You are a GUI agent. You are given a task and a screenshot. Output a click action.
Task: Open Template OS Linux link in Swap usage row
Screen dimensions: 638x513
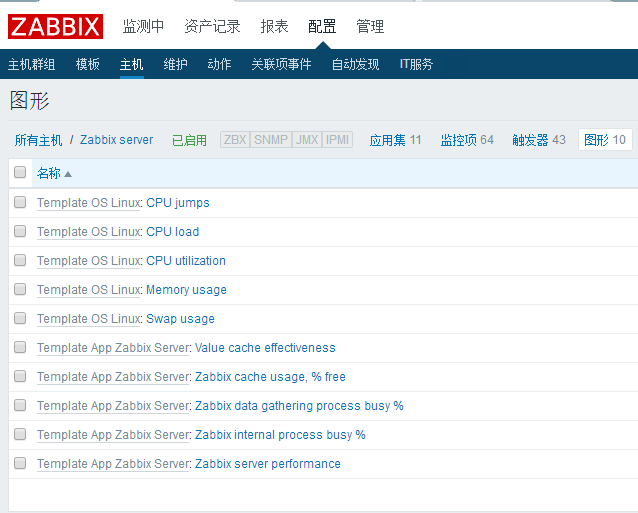[88, 319]
